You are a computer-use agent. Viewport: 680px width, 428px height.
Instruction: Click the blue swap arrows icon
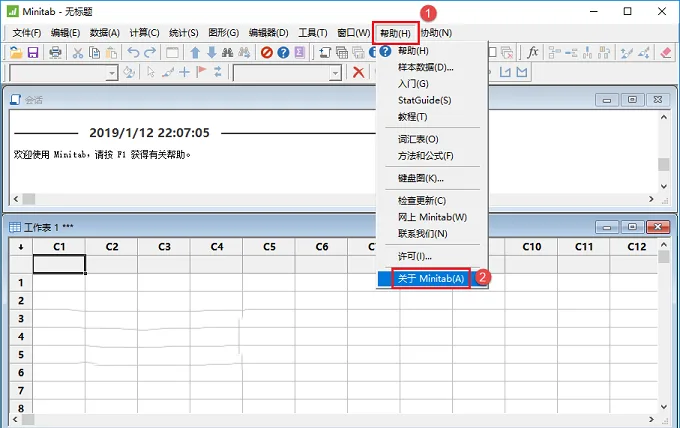click(218, 72)
